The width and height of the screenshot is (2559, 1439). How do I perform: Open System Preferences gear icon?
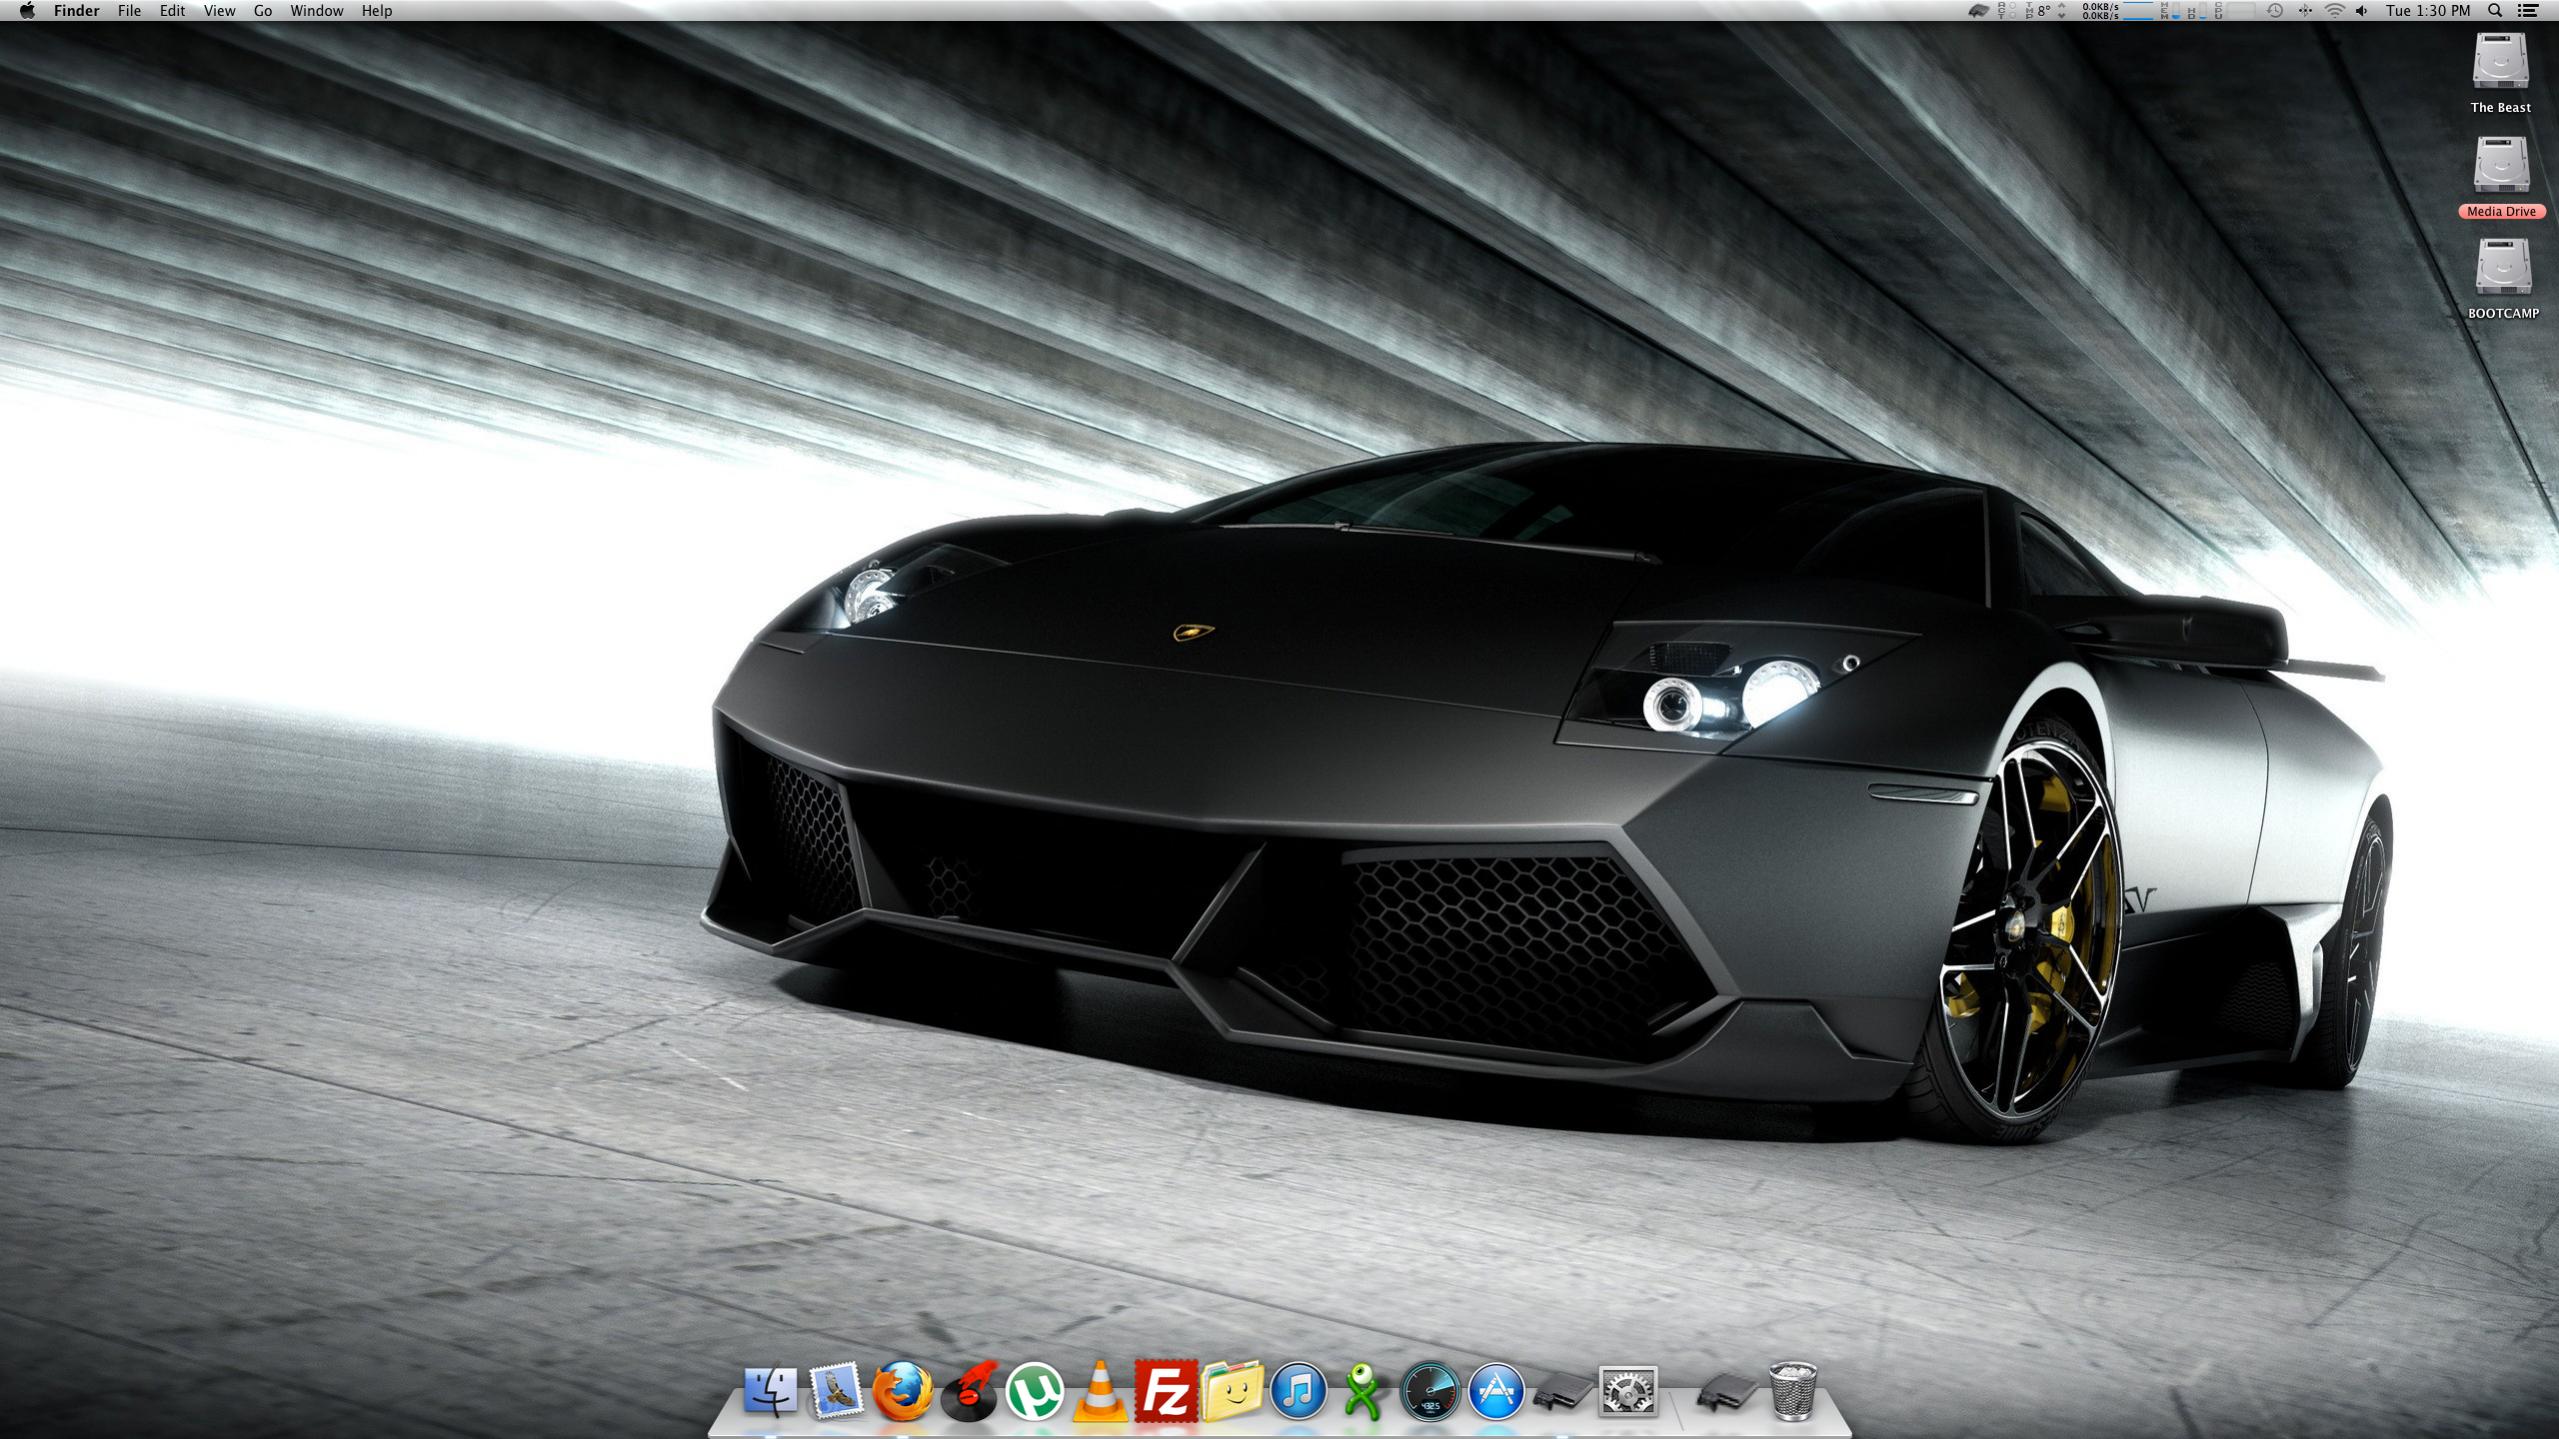[x=1628, y=1391]
